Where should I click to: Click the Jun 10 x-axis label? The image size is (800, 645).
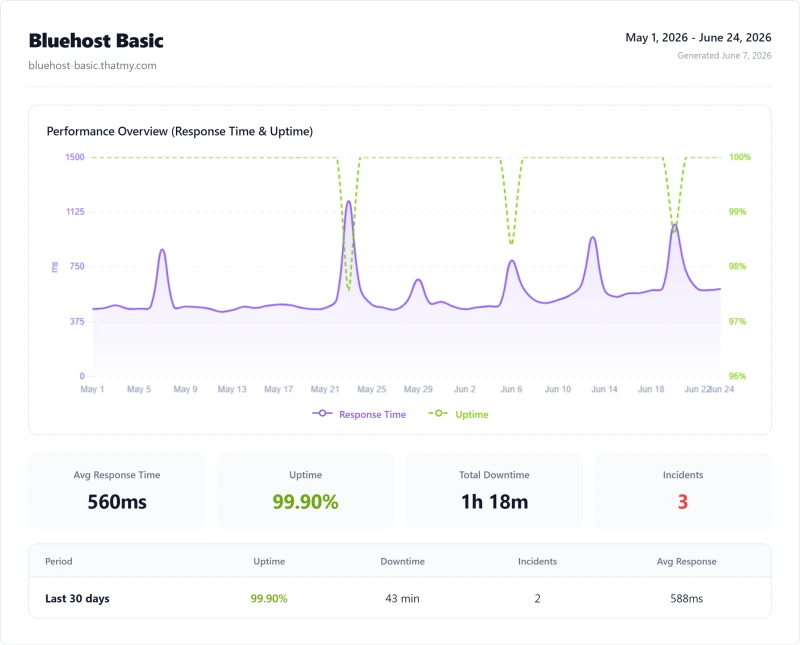[558, 389]
